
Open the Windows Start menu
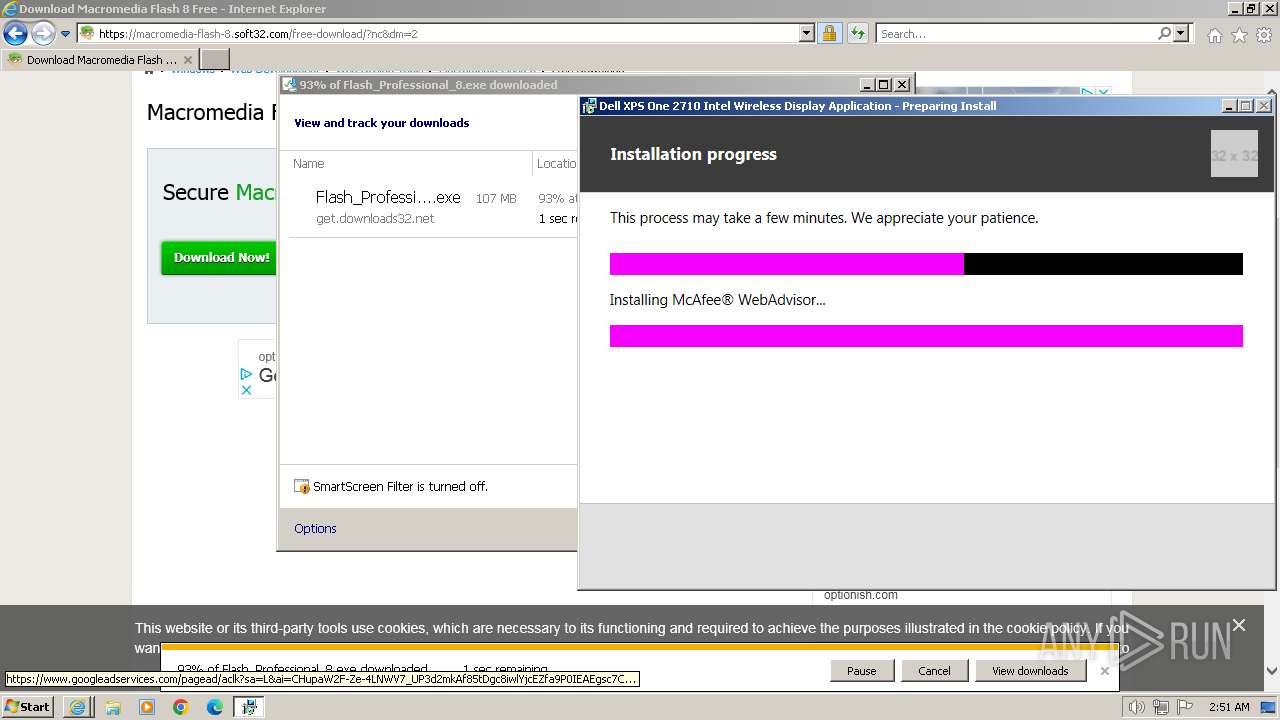(x=28, y=706)
